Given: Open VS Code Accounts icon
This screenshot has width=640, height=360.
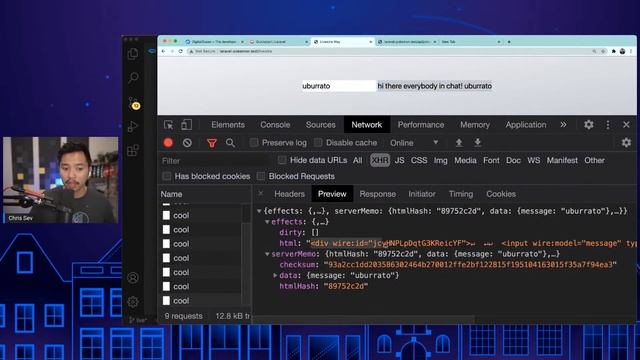Looking at the screenshot, I should (133, 278).
